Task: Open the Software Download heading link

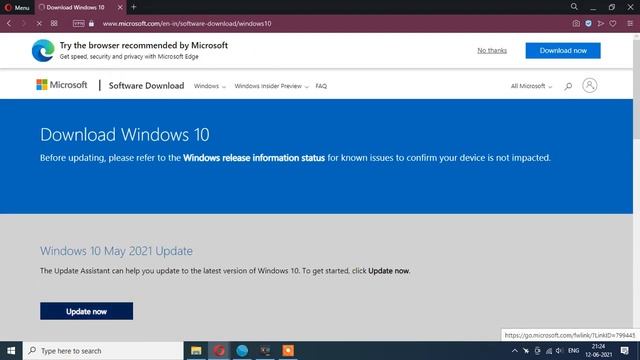Action: pos(146,86)
